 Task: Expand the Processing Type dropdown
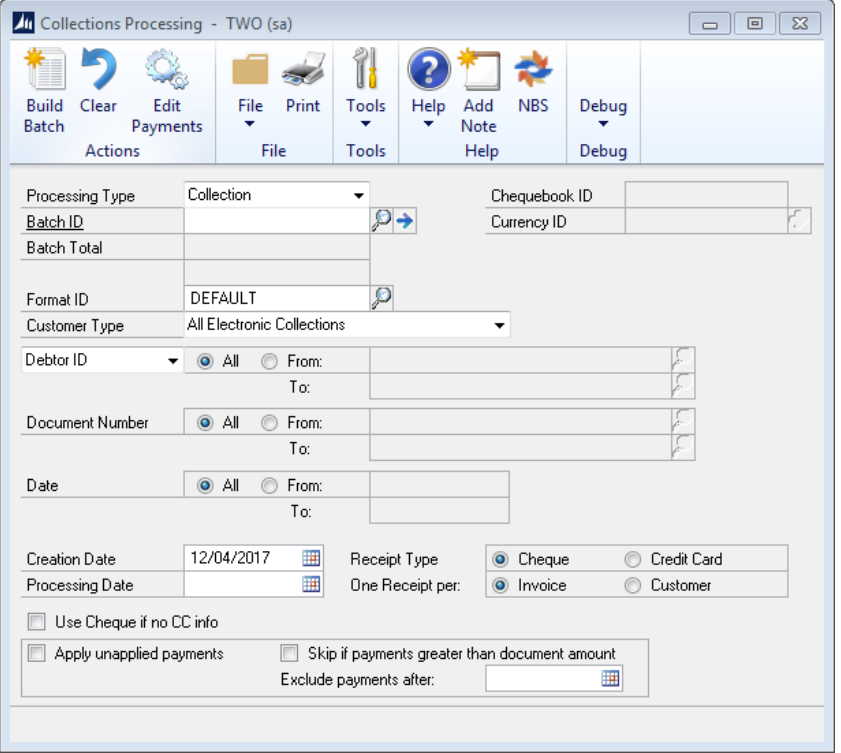click(358, 195)
